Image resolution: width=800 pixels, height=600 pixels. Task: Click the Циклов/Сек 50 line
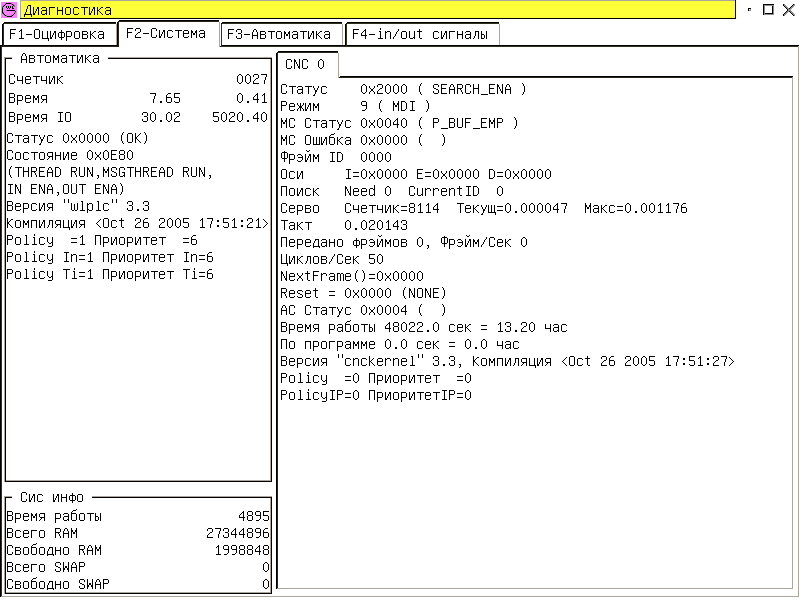[331, 259]
